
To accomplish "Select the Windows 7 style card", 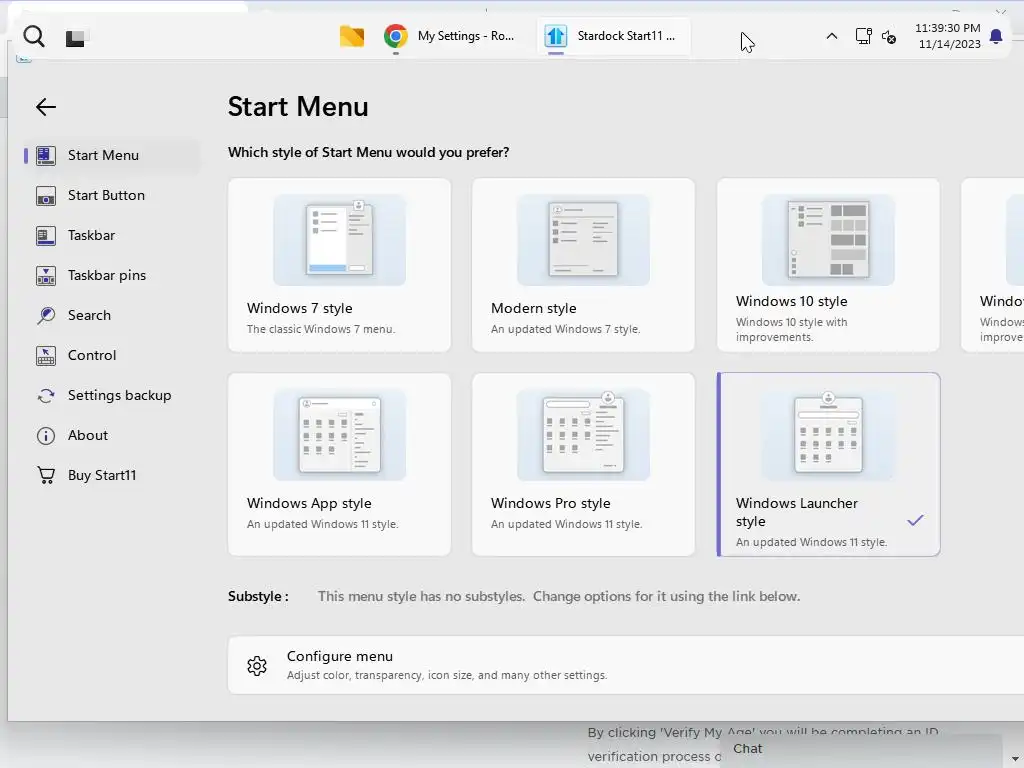I will pos(339,265).
